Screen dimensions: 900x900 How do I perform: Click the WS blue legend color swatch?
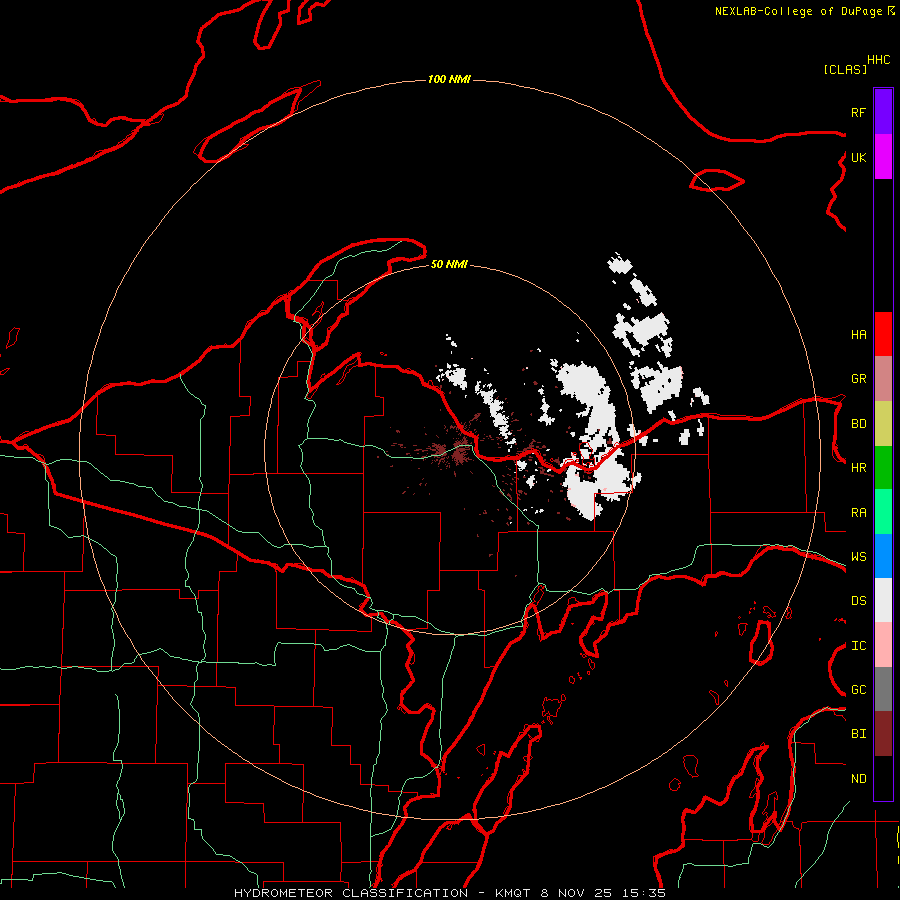coord(883,556)
